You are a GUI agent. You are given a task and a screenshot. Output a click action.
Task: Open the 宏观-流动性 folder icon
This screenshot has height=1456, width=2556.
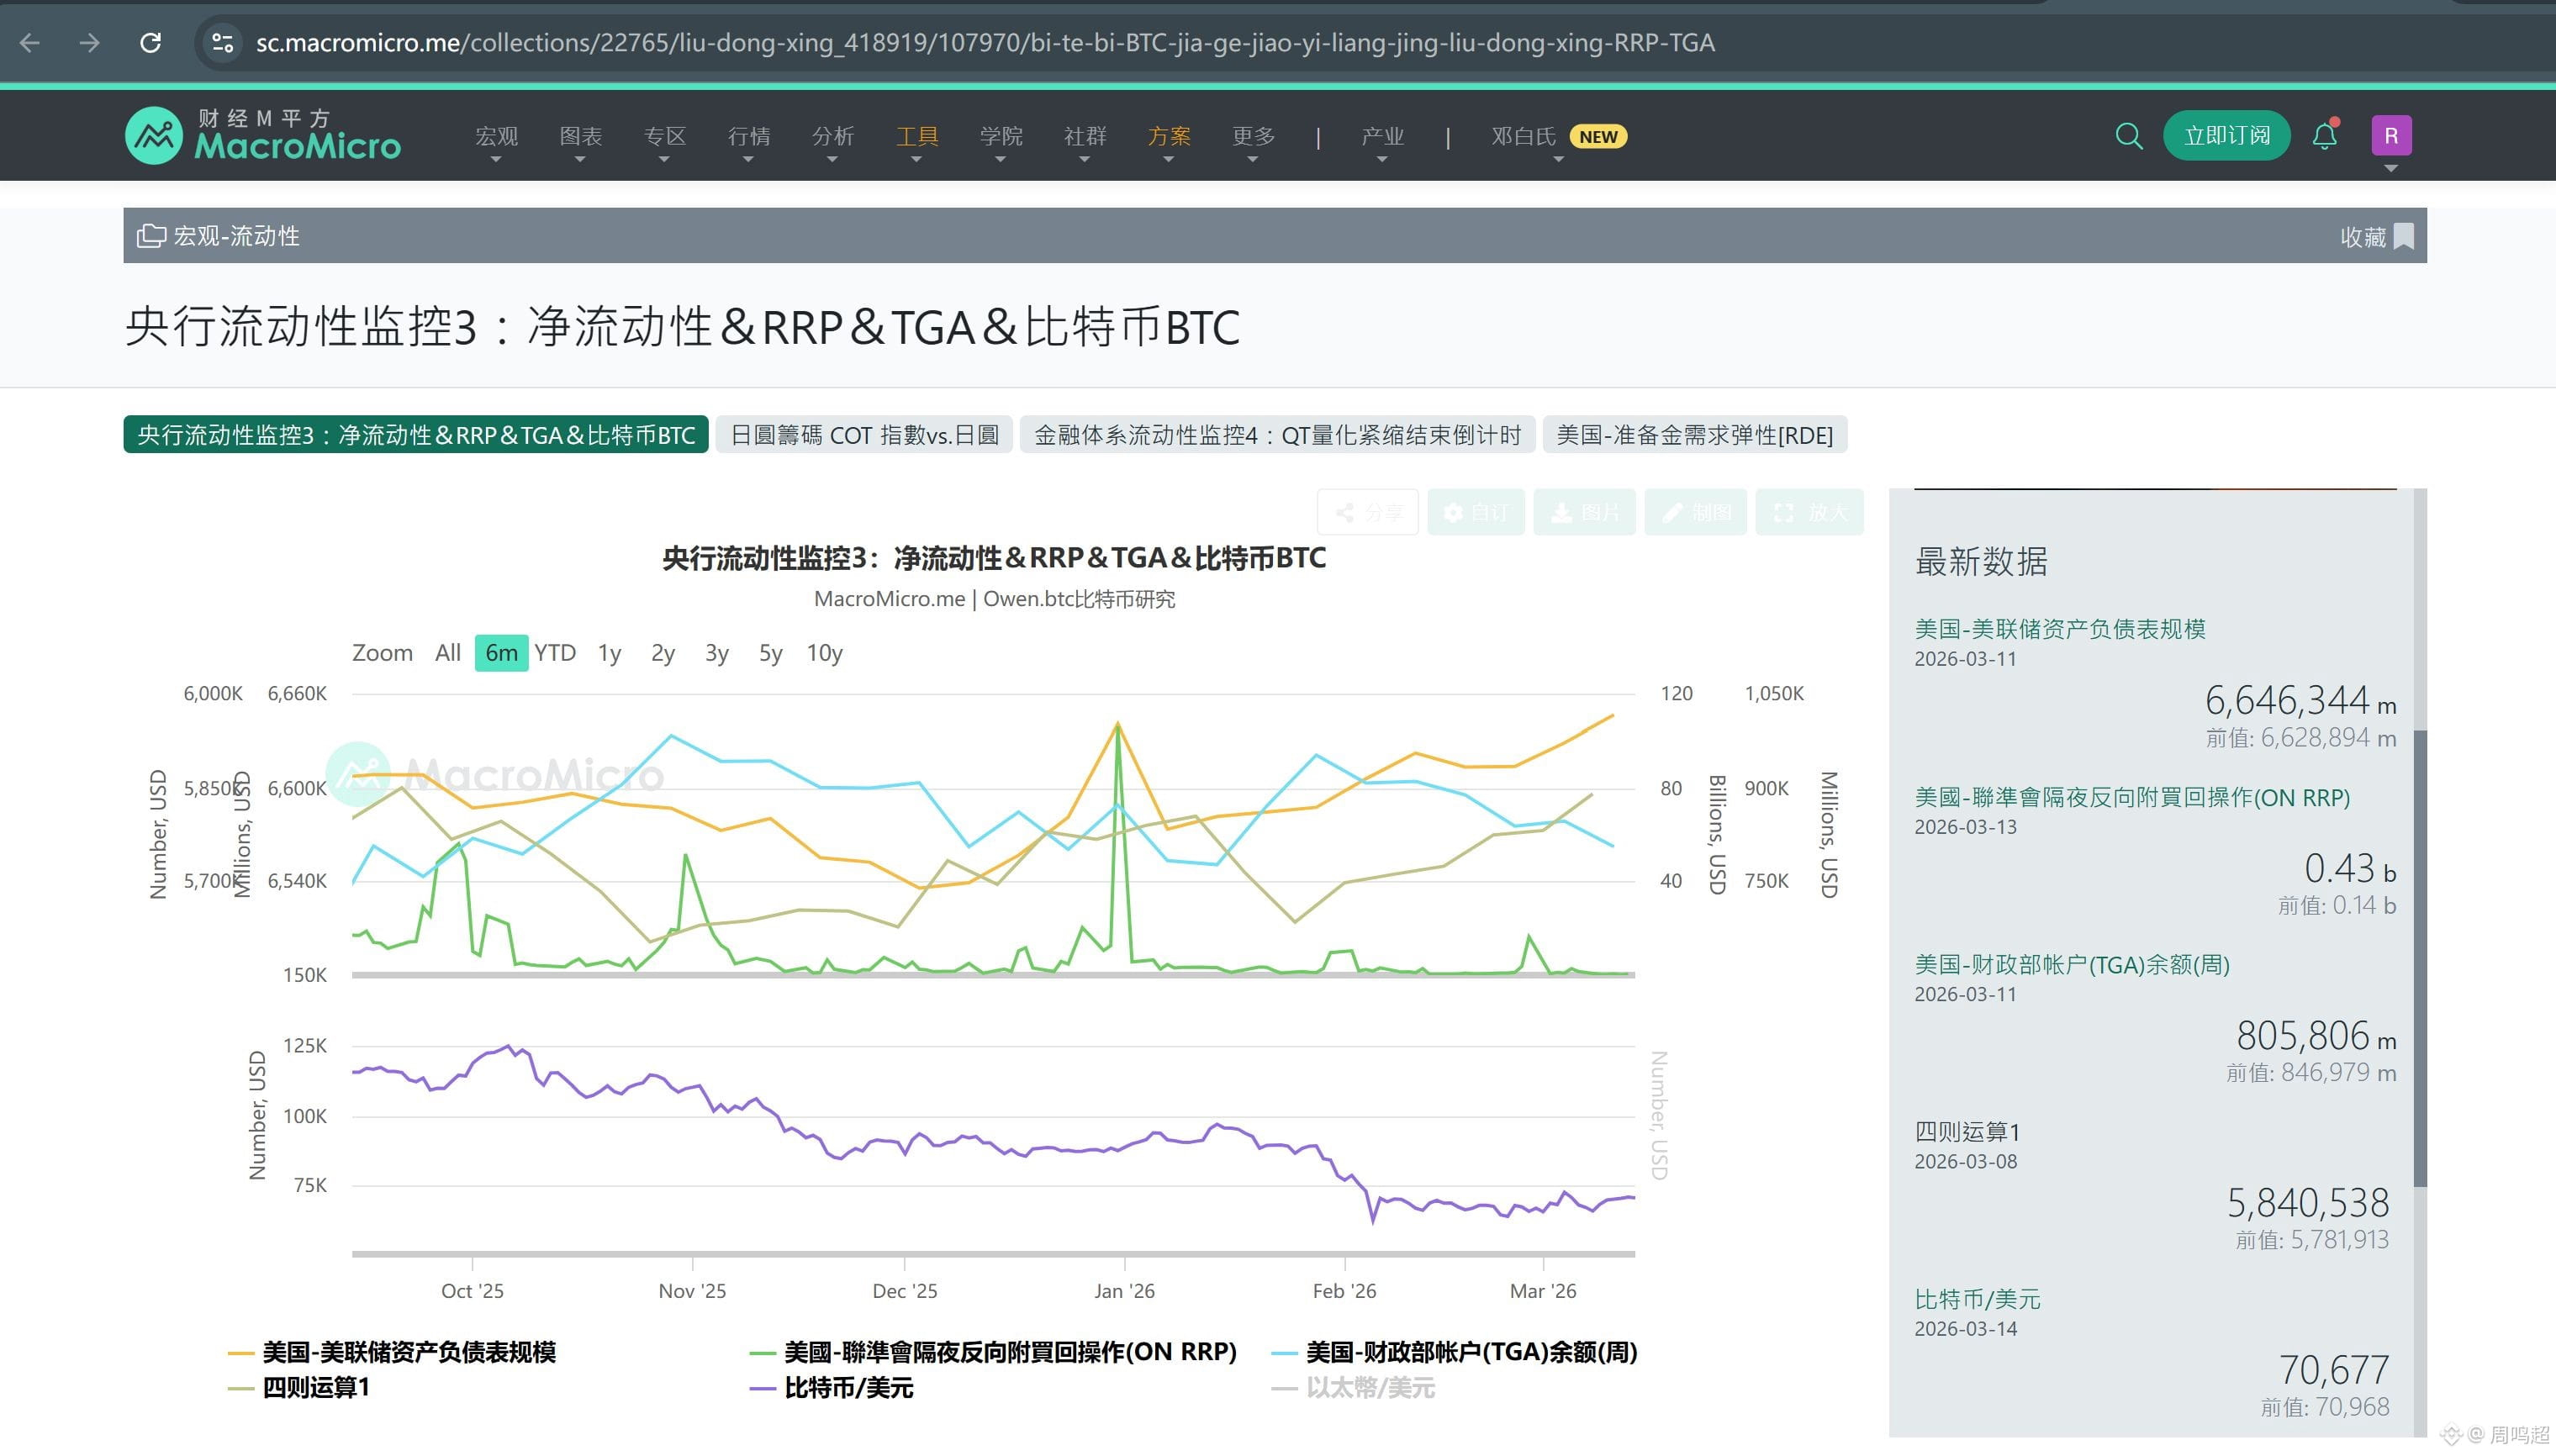pyautogui.click(x=151, y=236)
